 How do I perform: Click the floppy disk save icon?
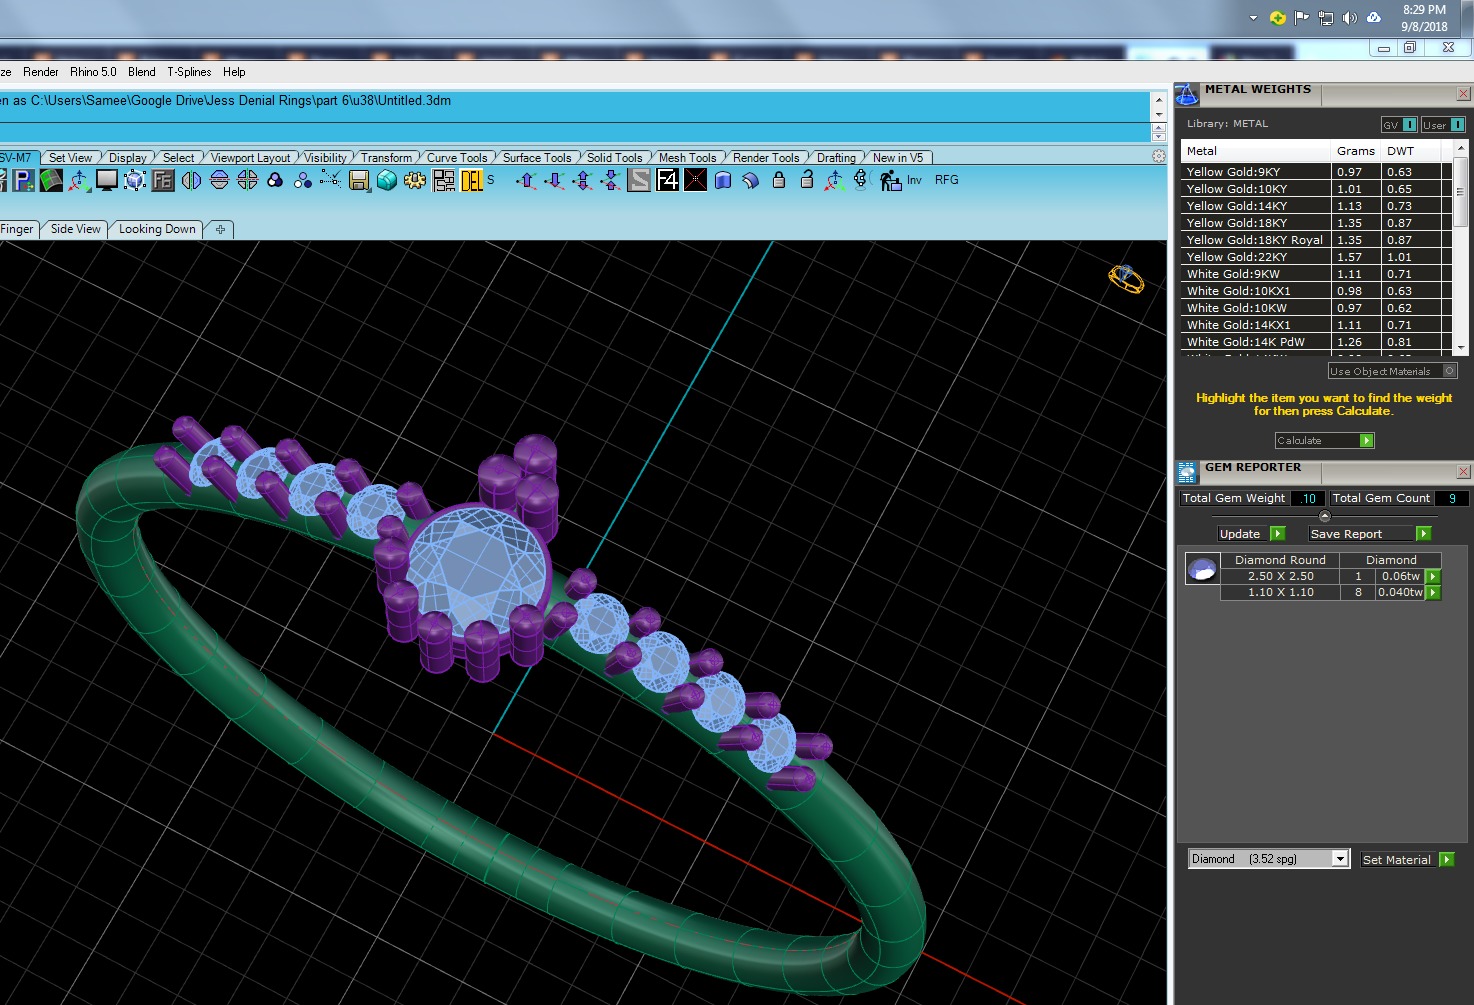(359, 180)
